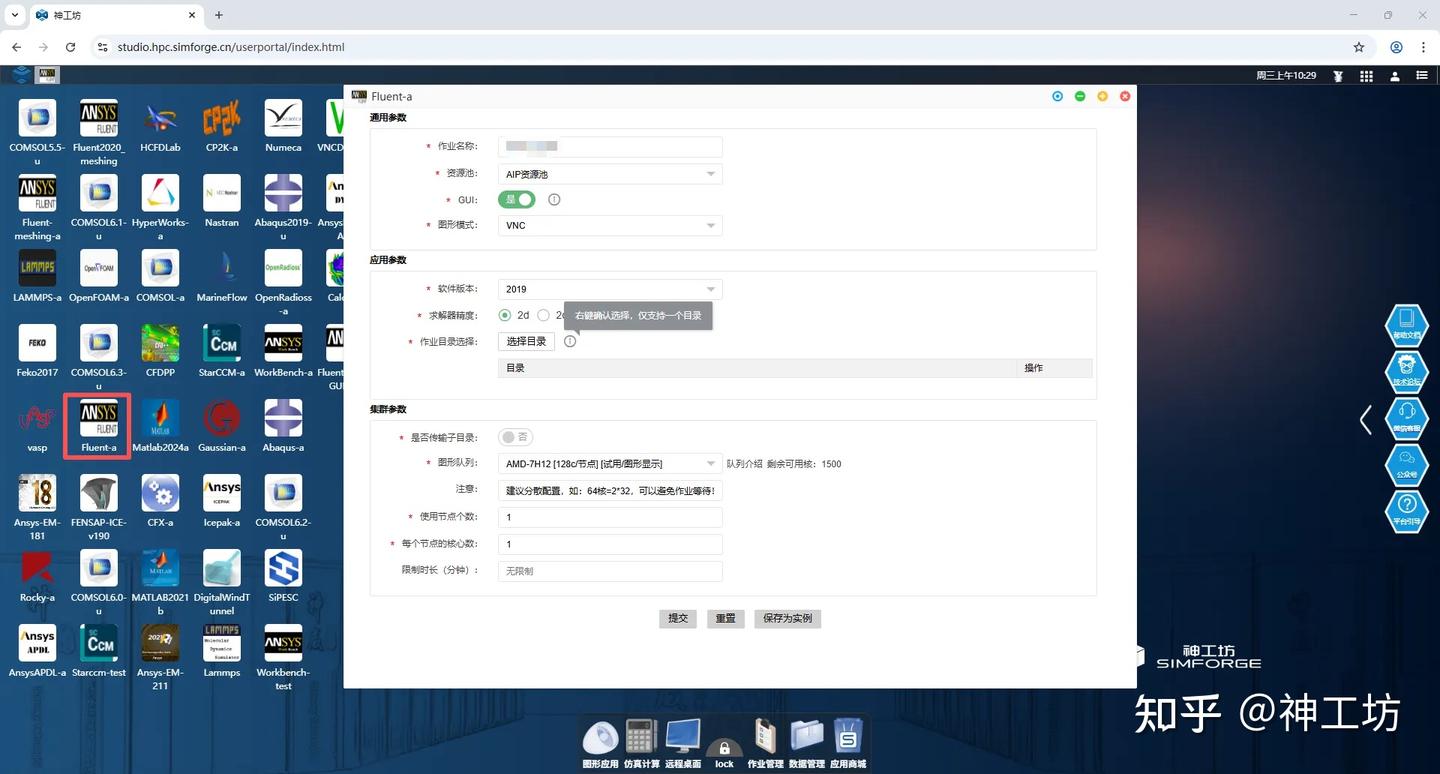Open the 公众号 hexagon button

coord(1406,465)
